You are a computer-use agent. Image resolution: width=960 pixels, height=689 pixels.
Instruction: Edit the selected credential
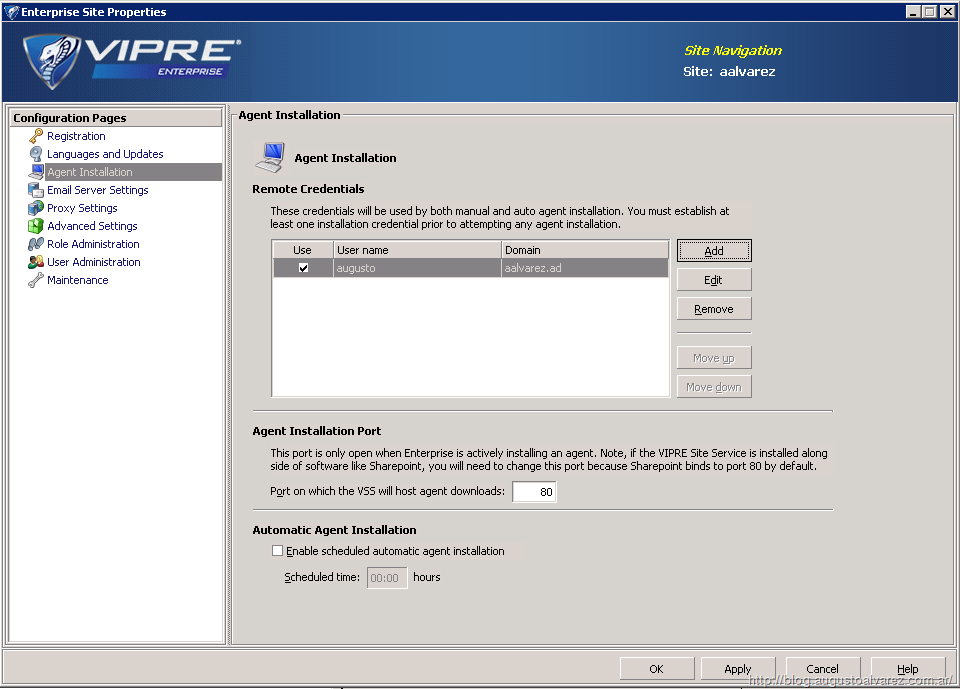click(713, 280)
